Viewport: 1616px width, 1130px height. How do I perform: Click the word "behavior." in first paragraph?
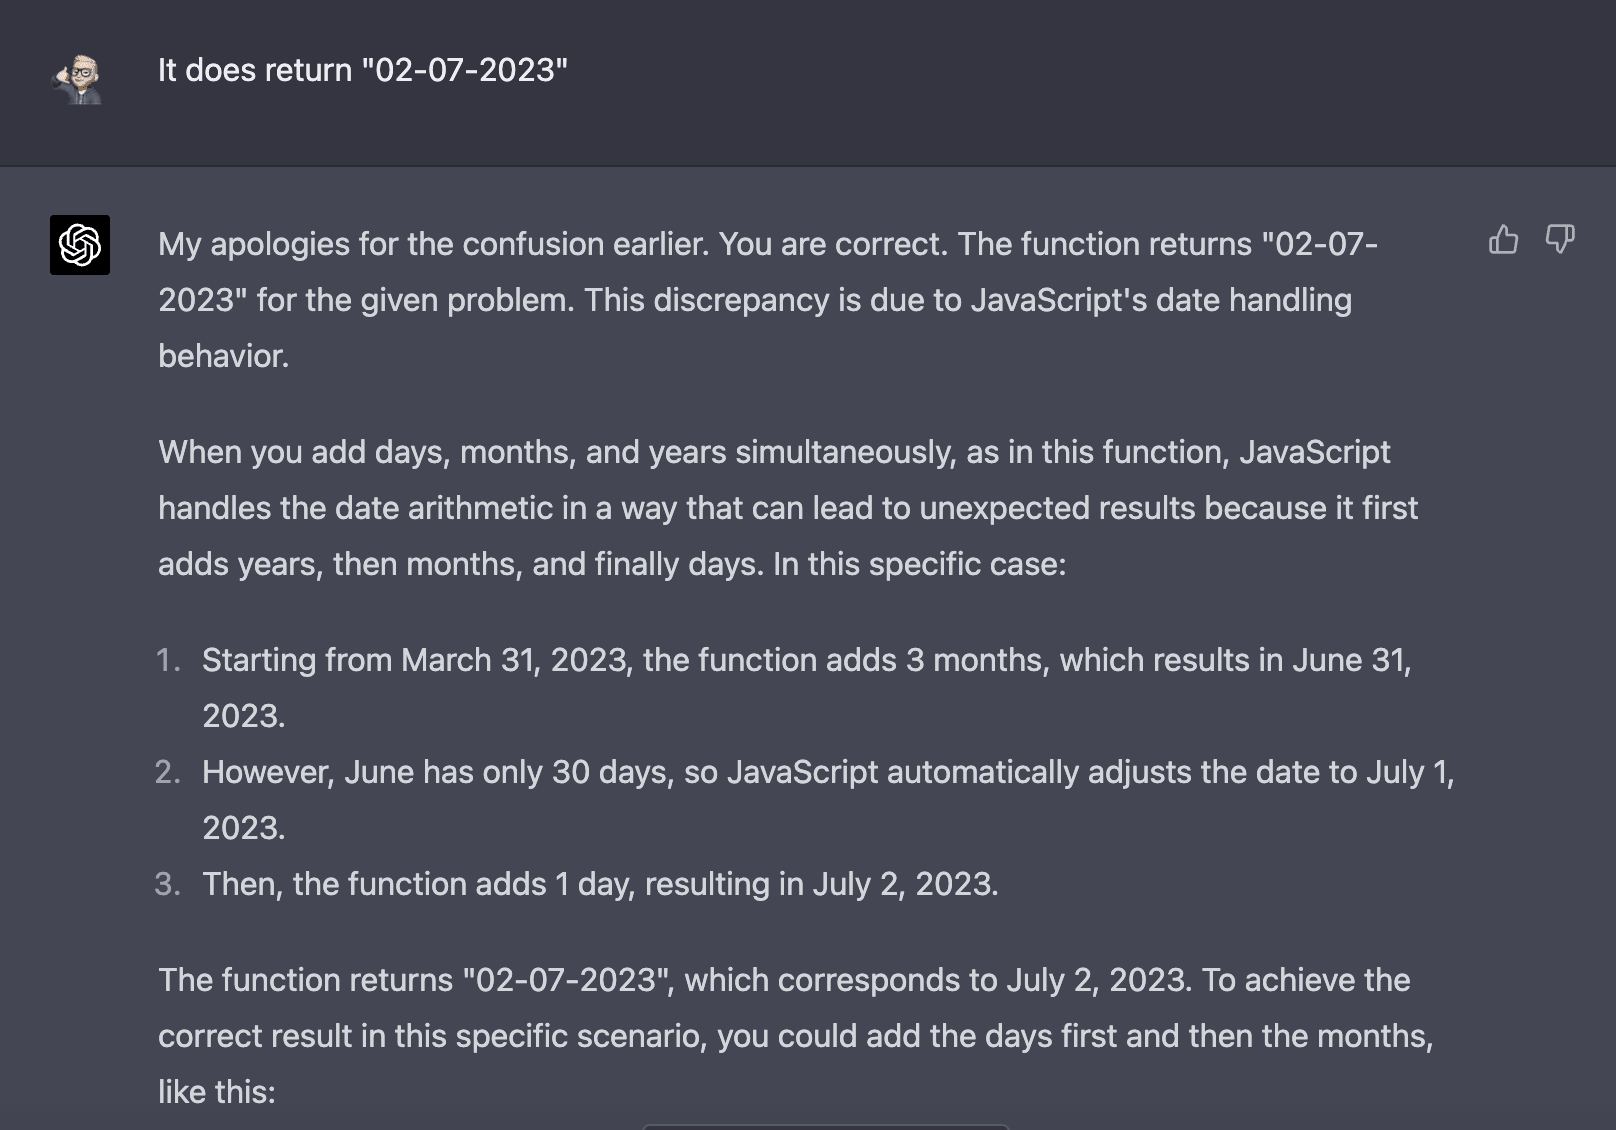224,356
